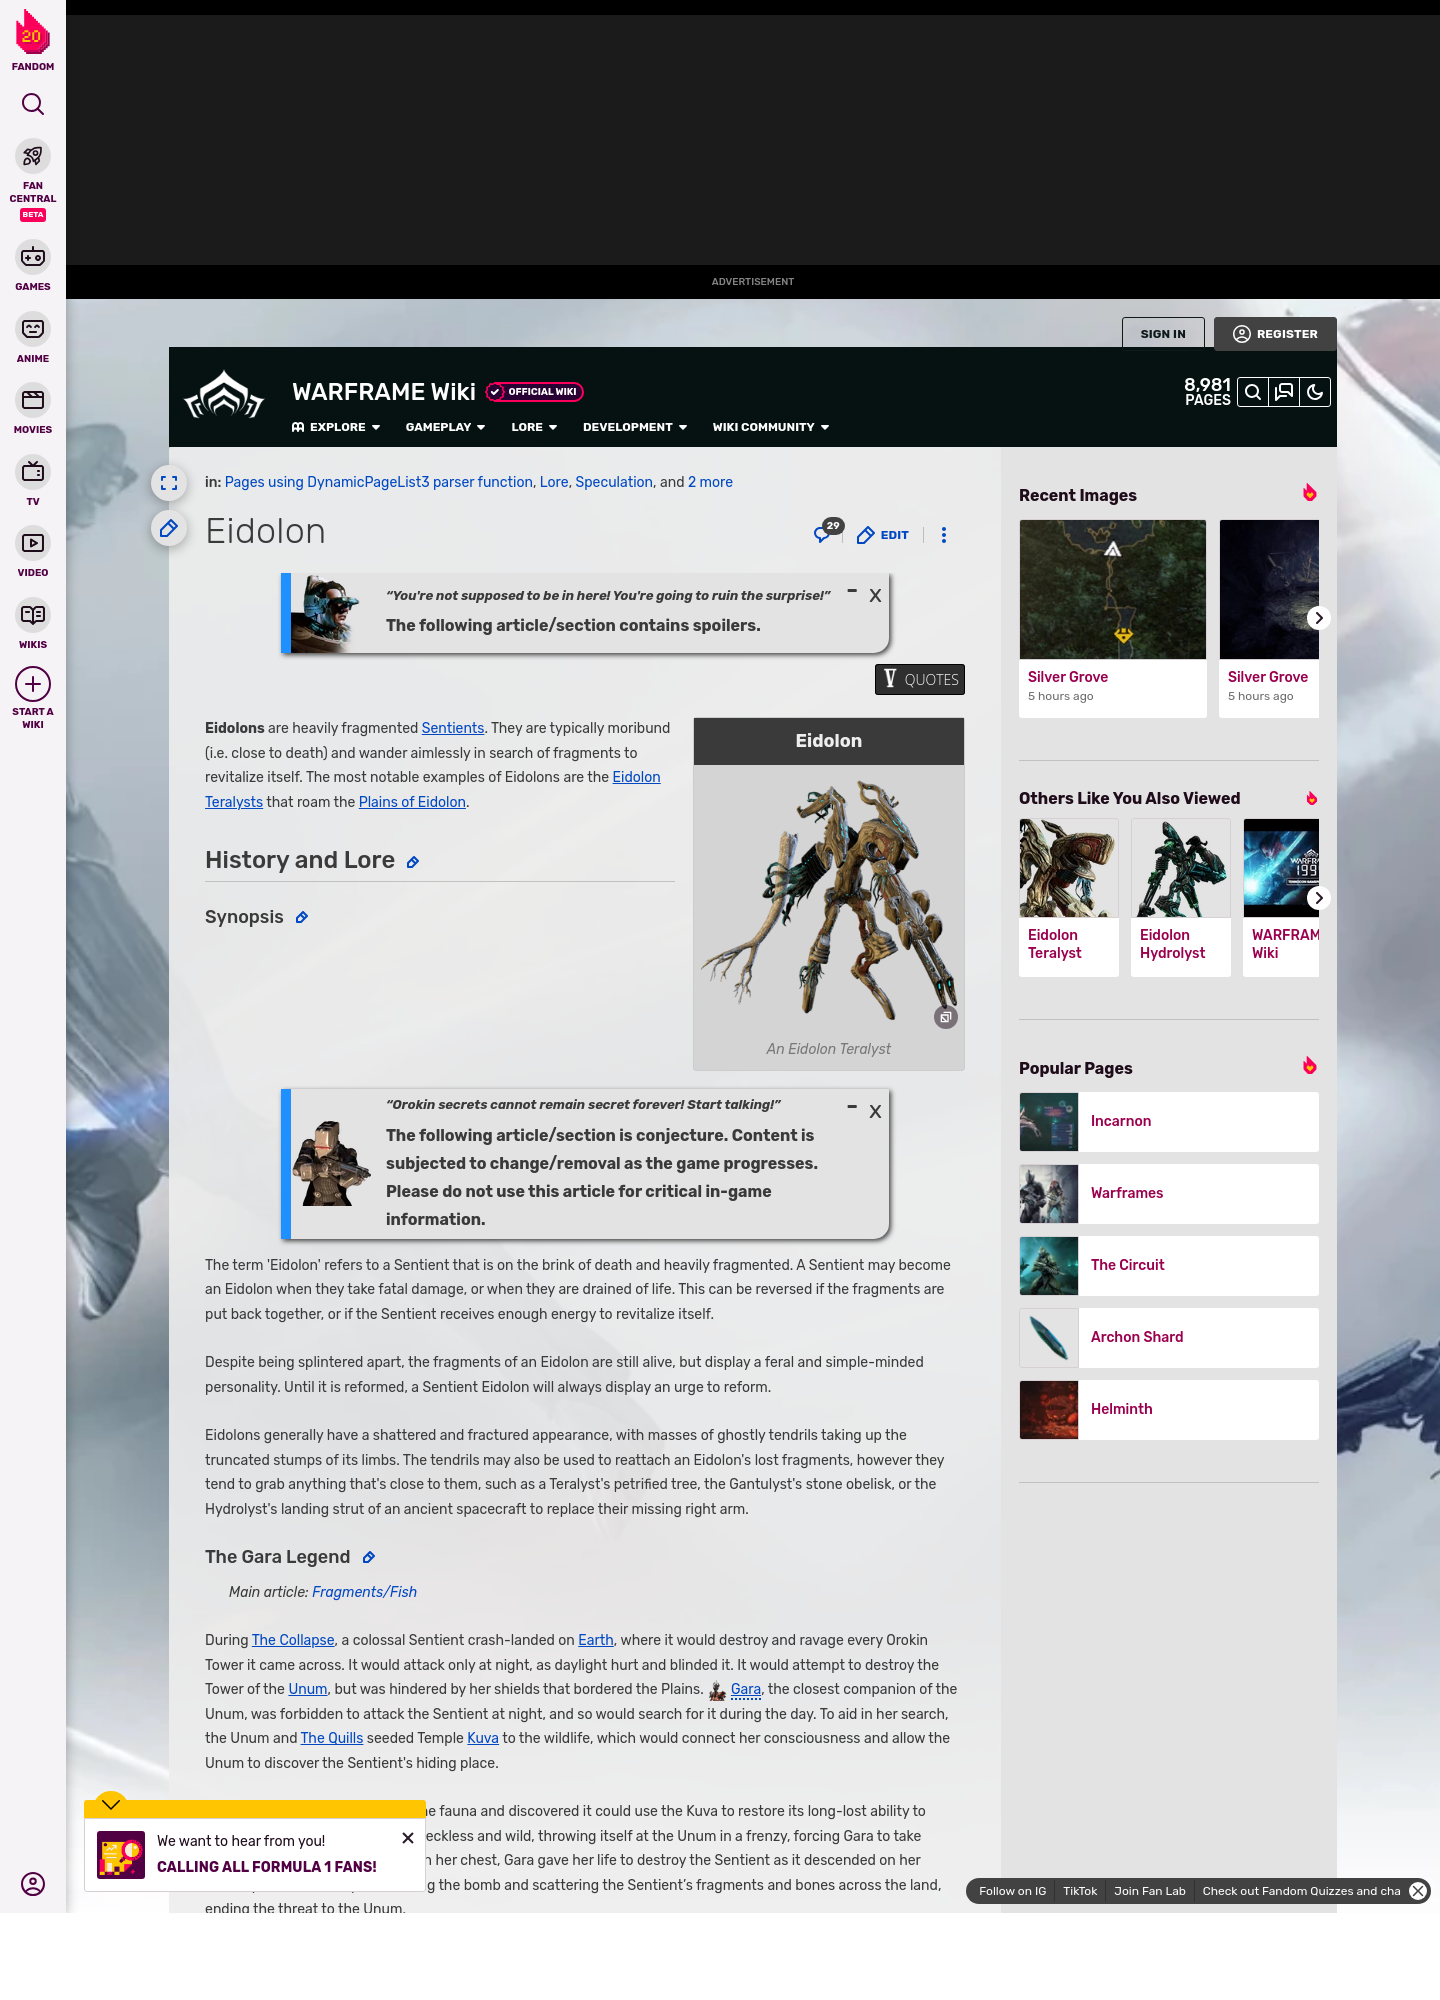Advance Recent Images carousel arrow
Viewport: 1440px width, 2000px height.
(1319, 618)
